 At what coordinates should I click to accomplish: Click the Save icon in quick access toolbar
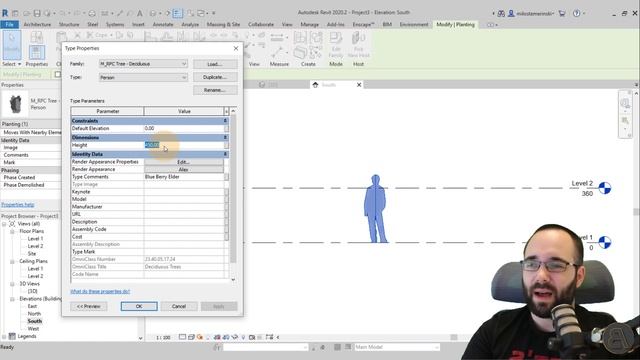(37, 13)
